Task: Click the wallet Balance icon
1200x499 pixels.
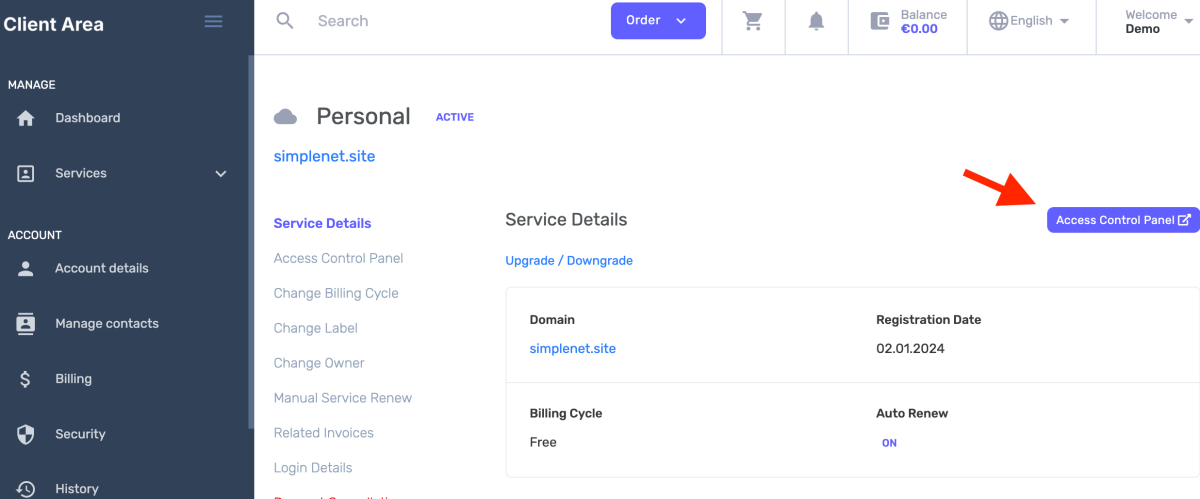Action: click(x=880, y=21)
